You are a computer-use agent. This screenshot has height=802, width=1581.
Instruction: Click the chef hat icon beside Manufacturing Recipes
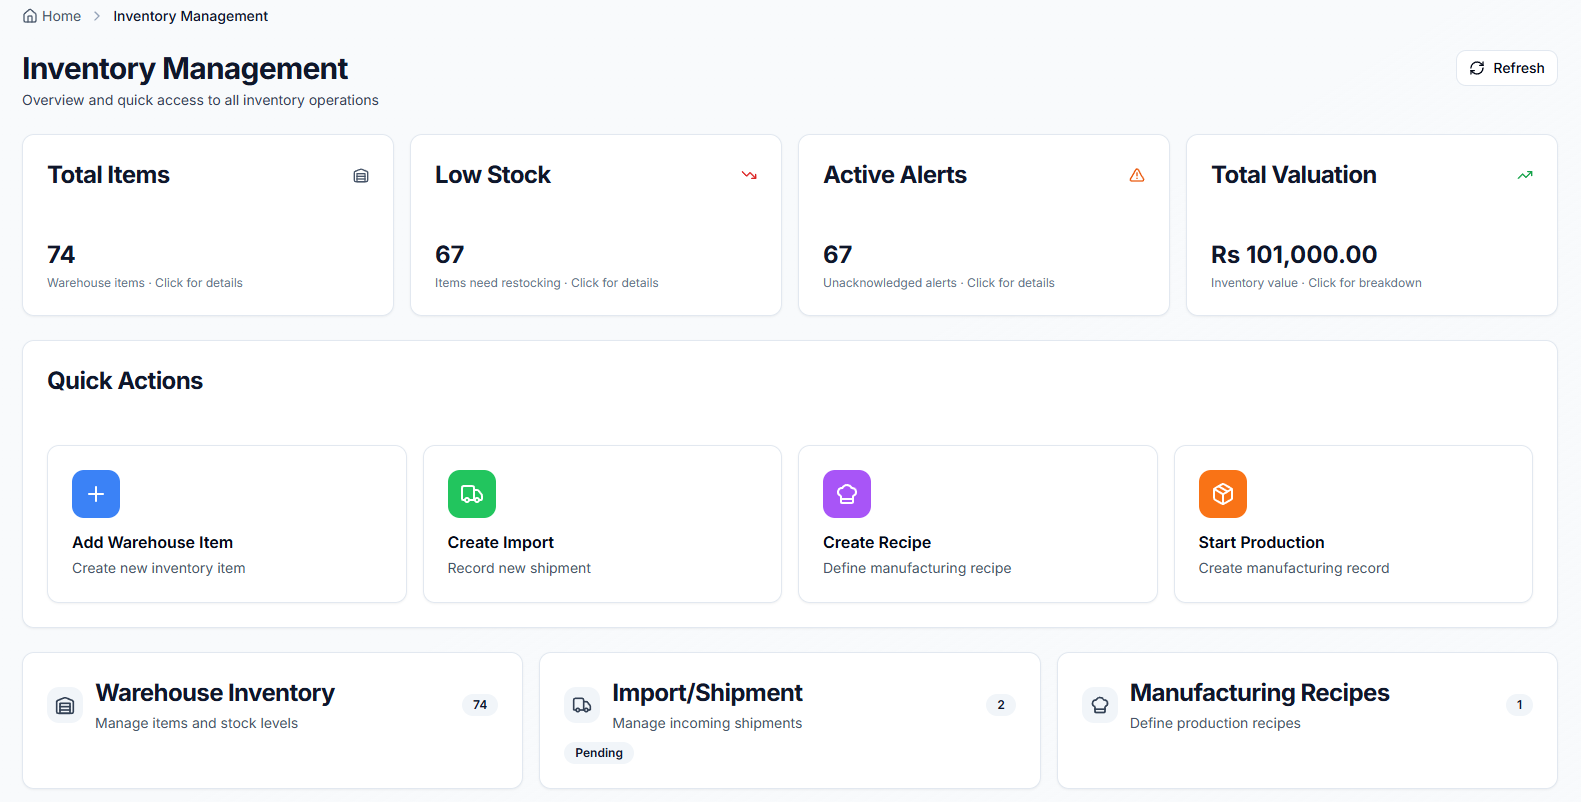pyautogui.click(x=1100, y=705)
